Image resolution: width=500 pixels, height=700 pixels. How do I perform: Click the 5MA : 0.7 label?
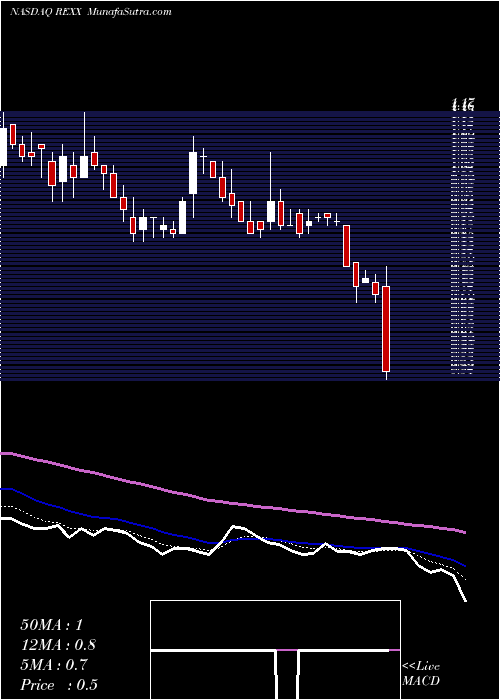click(x=54, y=665)
